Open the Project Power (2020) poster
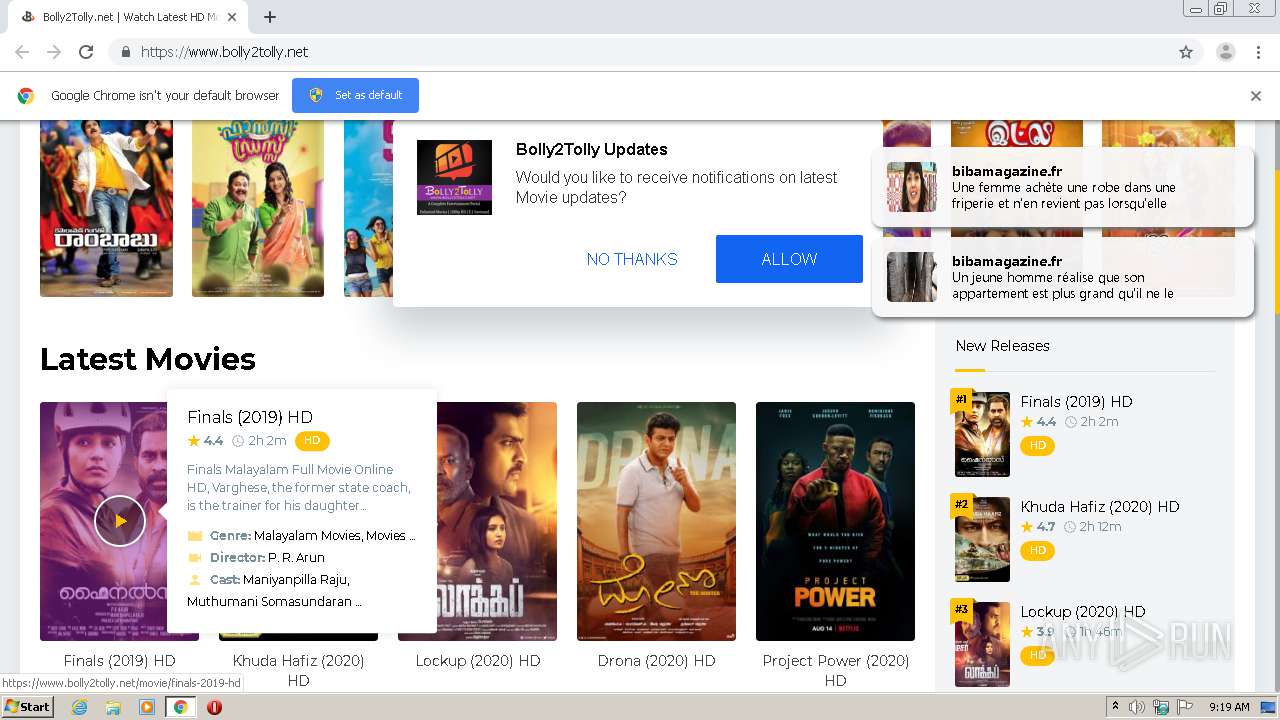This screenshot has width=1280, height=720. (835, 521)
